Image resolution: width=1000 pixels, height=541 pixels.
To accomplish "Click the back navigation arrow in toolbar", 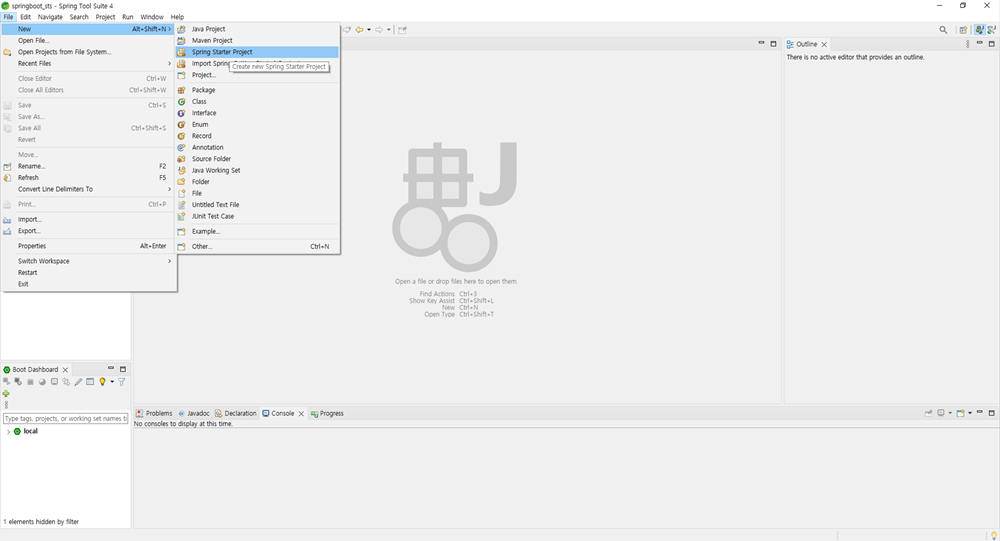I will coord(360,29).
